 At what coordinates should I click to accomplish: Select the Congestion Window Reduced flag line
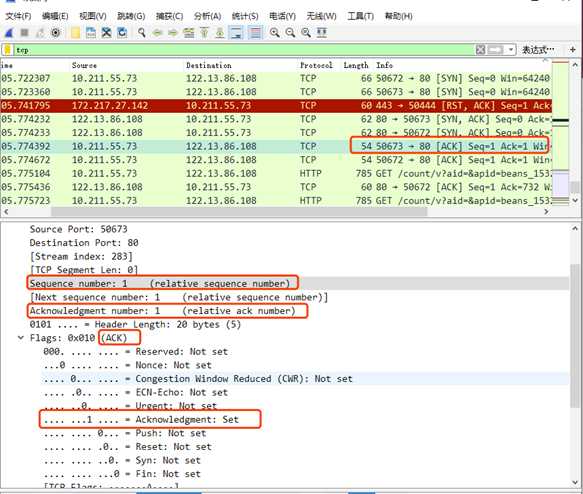point(198,379)
